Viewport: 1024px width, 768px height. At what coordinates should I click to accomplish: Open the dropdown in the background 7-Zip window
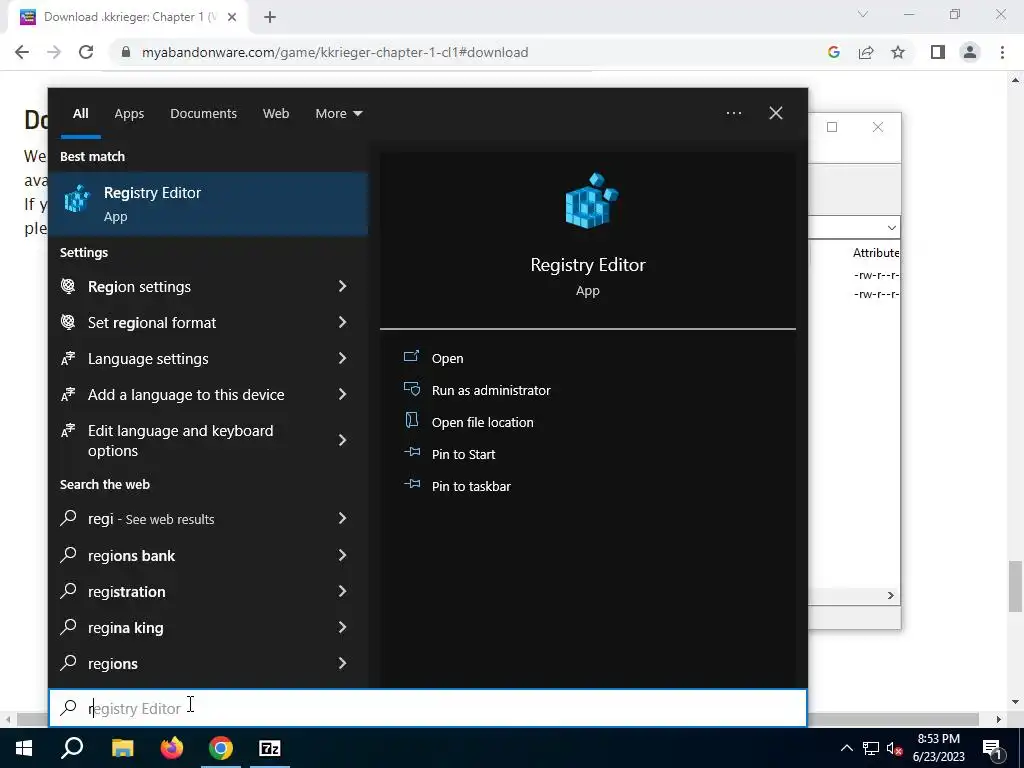[x=891, y=227]
